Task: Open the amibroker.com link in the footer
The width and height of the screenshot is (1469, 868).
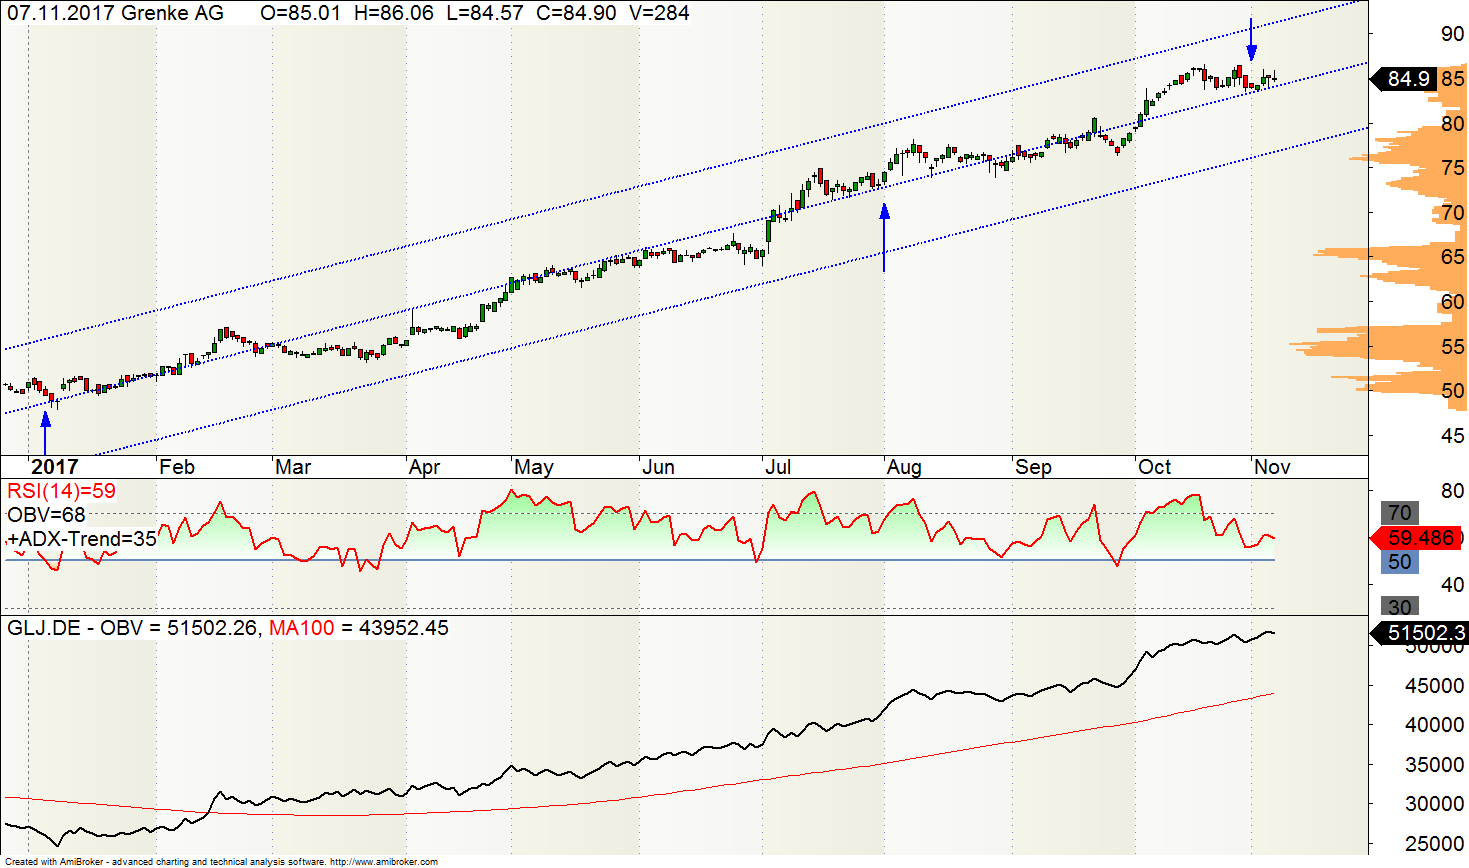Action: click(x=383, y=861)
